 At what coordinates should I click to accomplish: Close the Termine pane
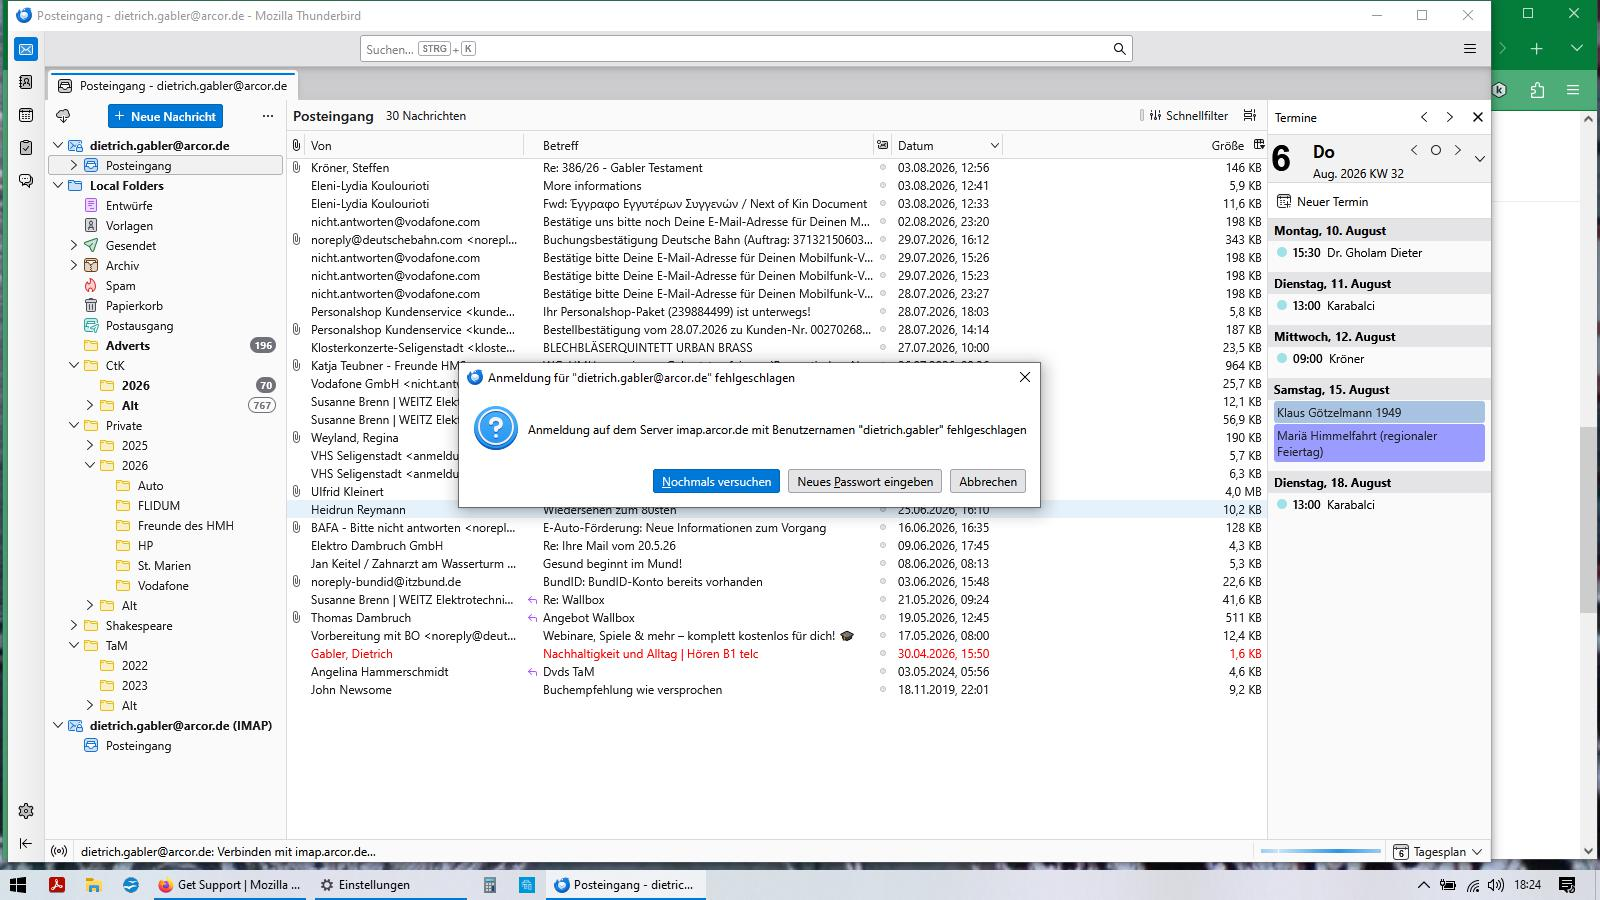(1478, 117)
